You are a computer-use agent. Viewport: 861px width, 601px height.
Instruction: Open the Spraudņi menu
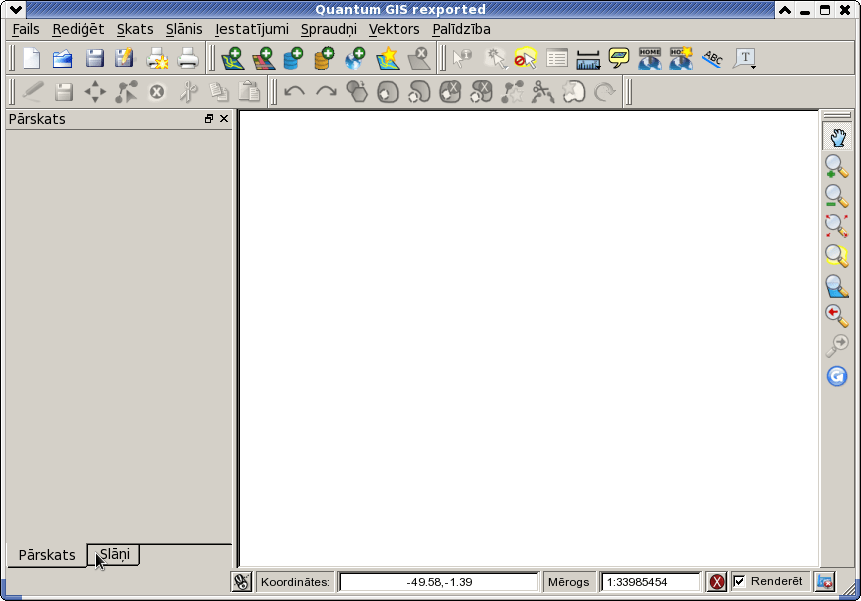tap(328, 29)
